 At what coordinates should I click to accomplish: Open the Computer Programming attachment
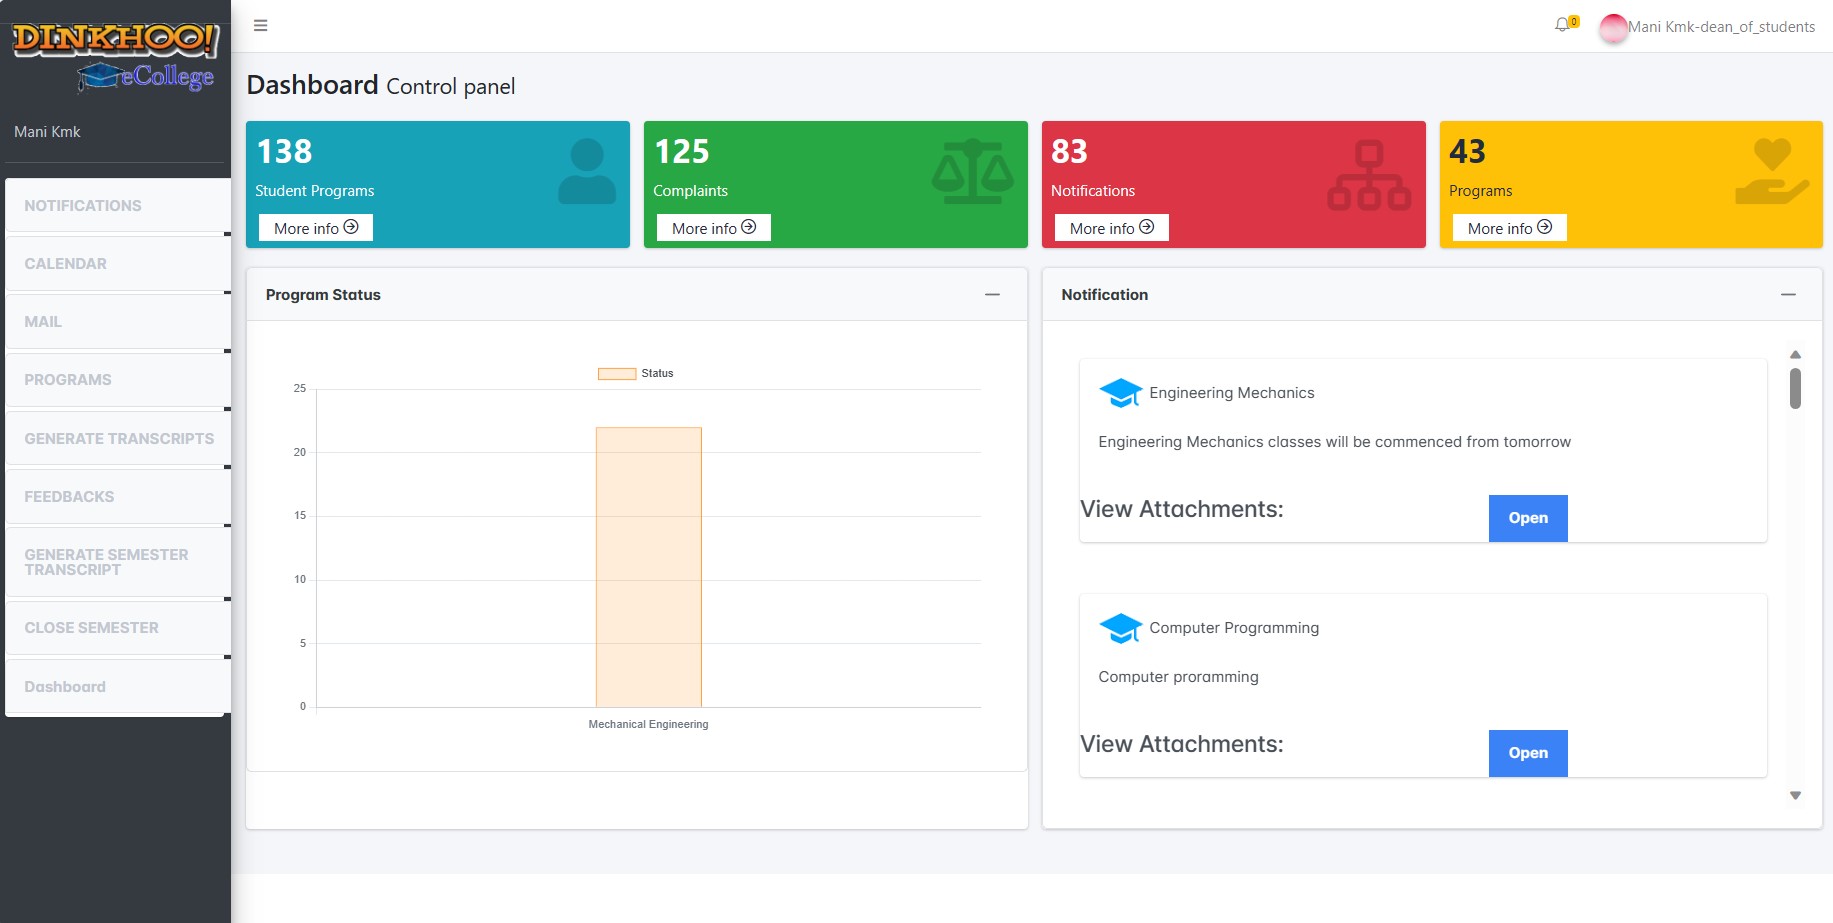tap(1528, 753)
